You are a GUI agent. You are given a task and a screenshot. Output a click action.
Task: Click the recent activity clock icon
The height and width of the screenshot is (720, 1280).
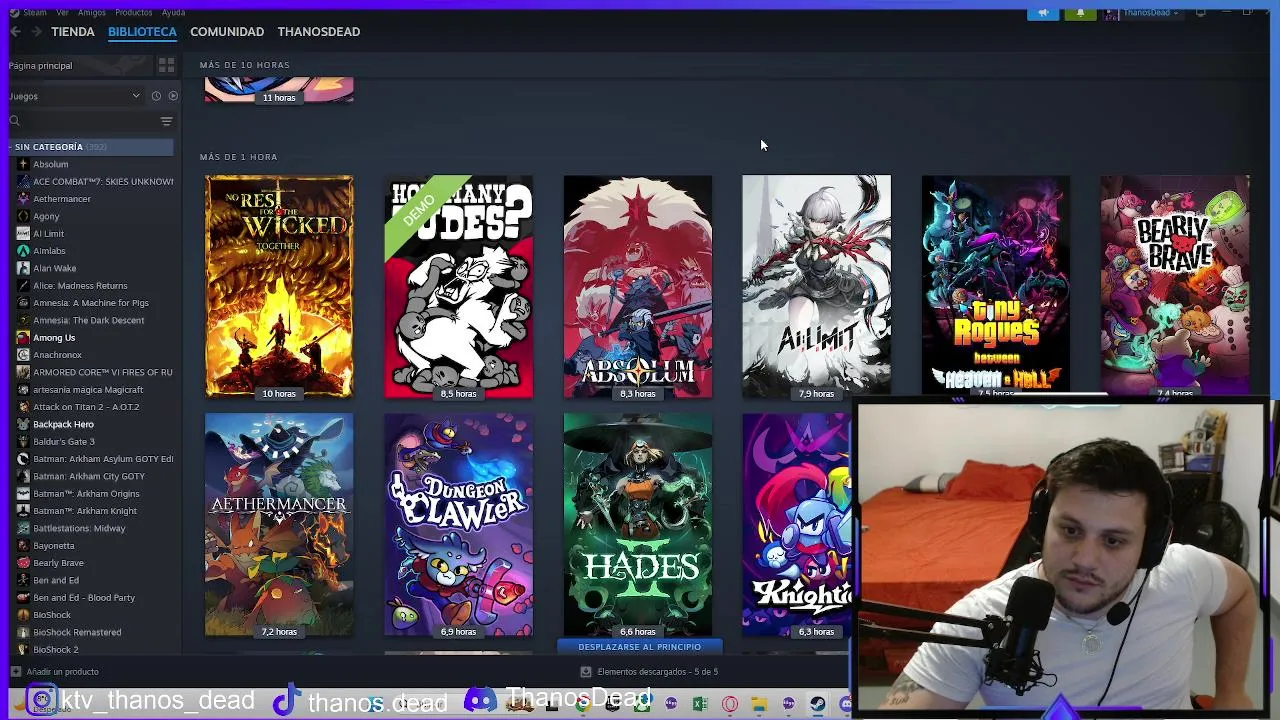click(156, 96)
